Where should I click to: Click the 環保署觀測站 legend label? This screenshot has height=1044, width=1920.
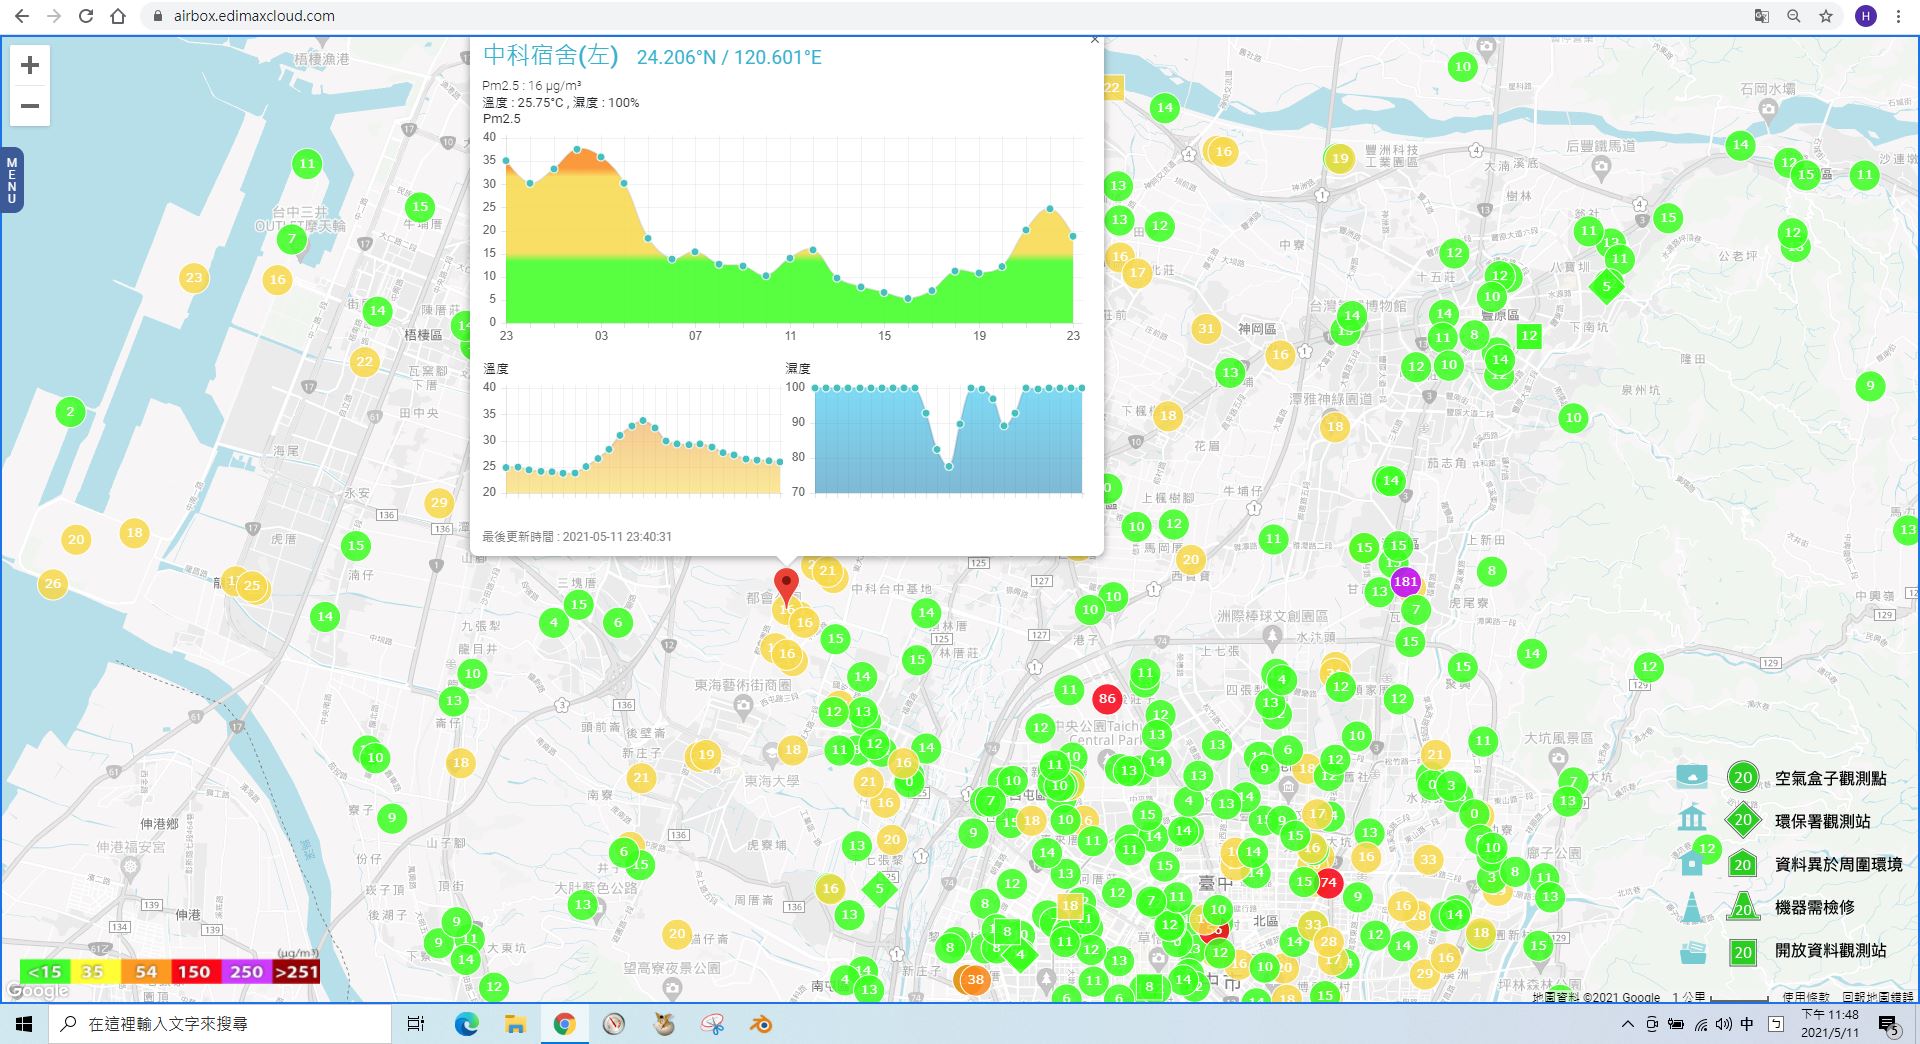tap(1822, 821)
